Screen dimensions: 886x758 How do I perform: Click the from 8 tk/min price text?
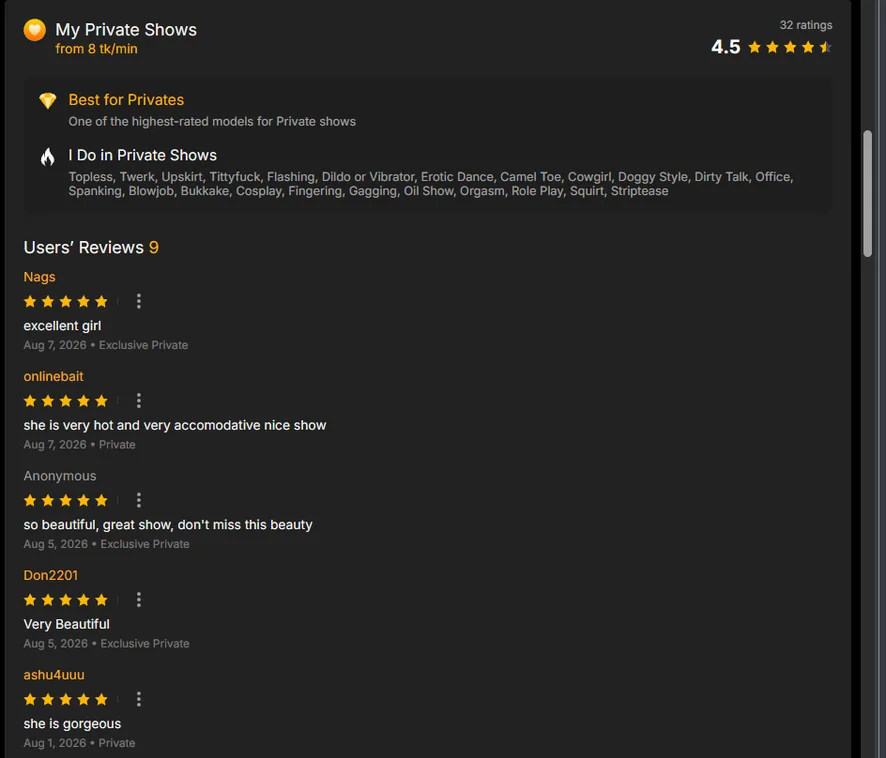point(96,49)
